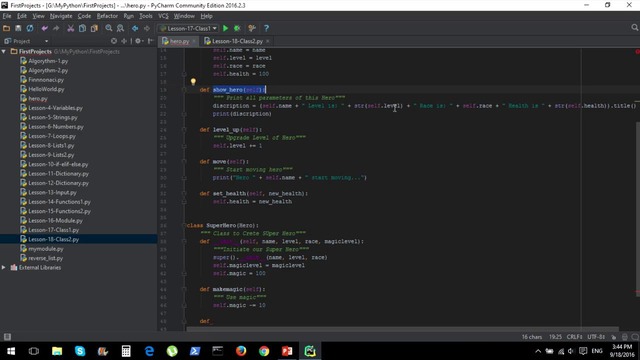This screenshot has width=640, height=360.
Task: Fold the level_up method in gutter
Action: [184, 130]
